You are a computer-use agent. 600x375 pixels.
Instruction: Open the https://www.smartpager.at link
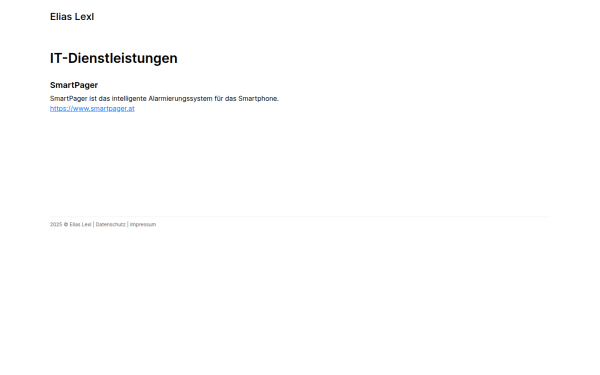pos(92,109)
